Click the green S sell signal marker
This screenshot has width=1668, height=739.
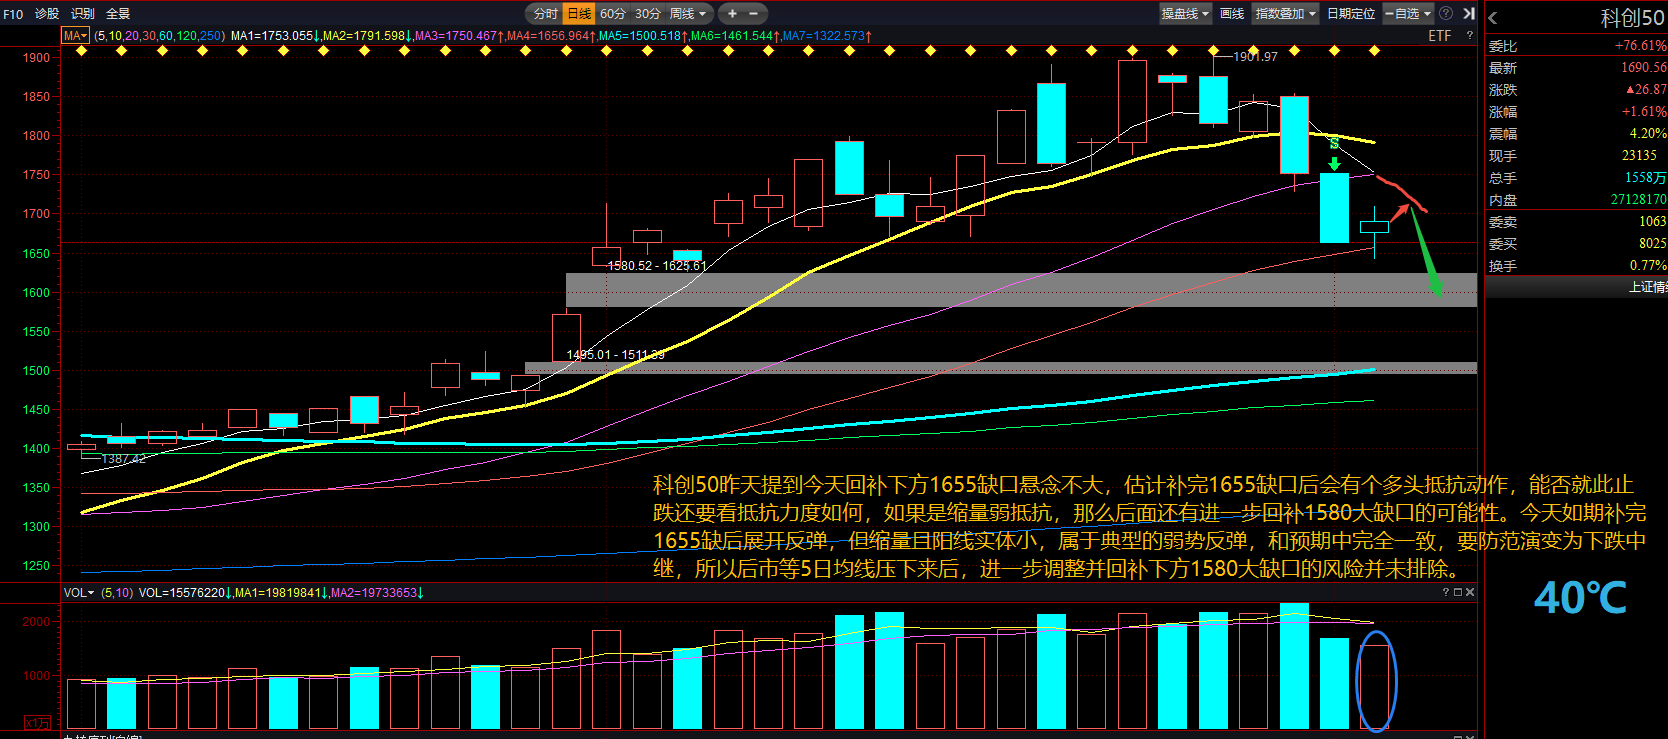[1334, 144]
